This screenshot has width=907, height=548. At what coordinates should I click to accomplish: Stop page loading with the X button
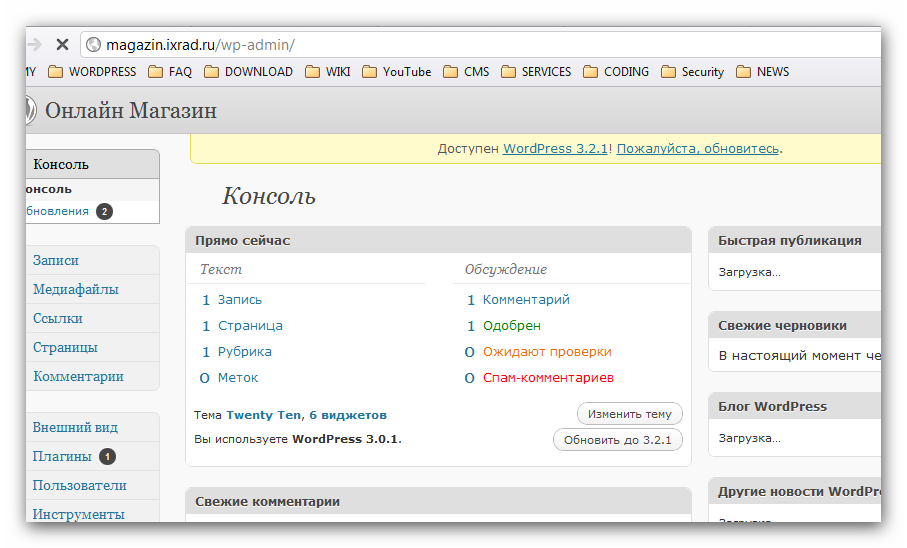click(x=62, y=45)
